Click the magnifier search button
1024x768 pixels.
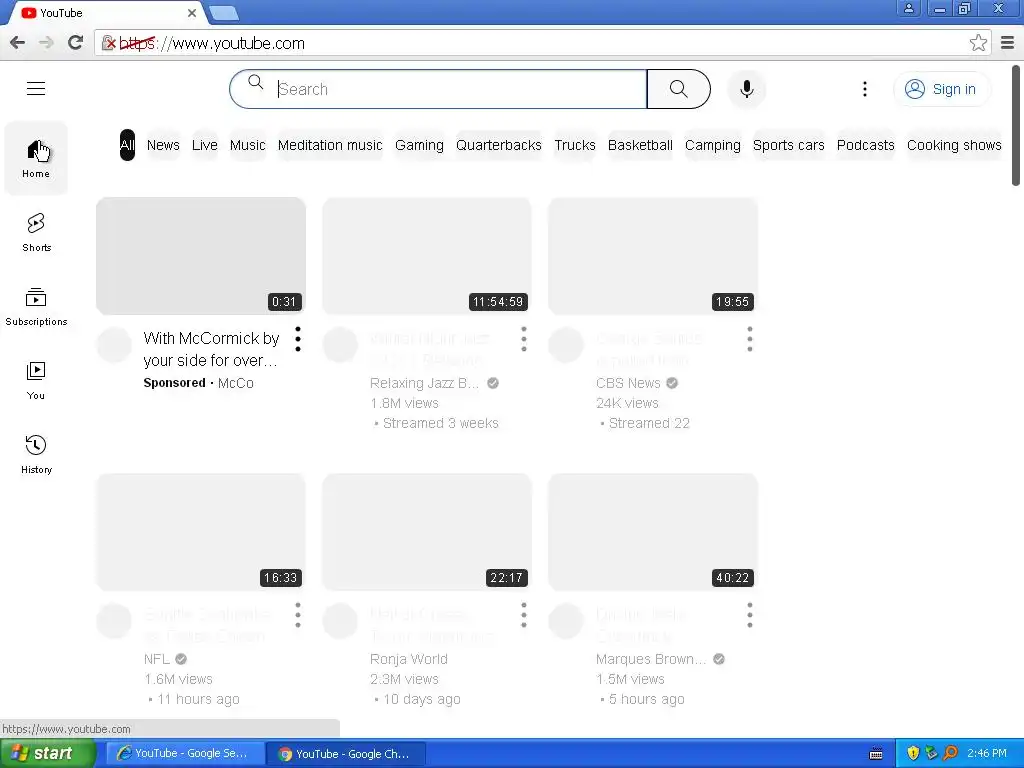click(x=679, y=89)
